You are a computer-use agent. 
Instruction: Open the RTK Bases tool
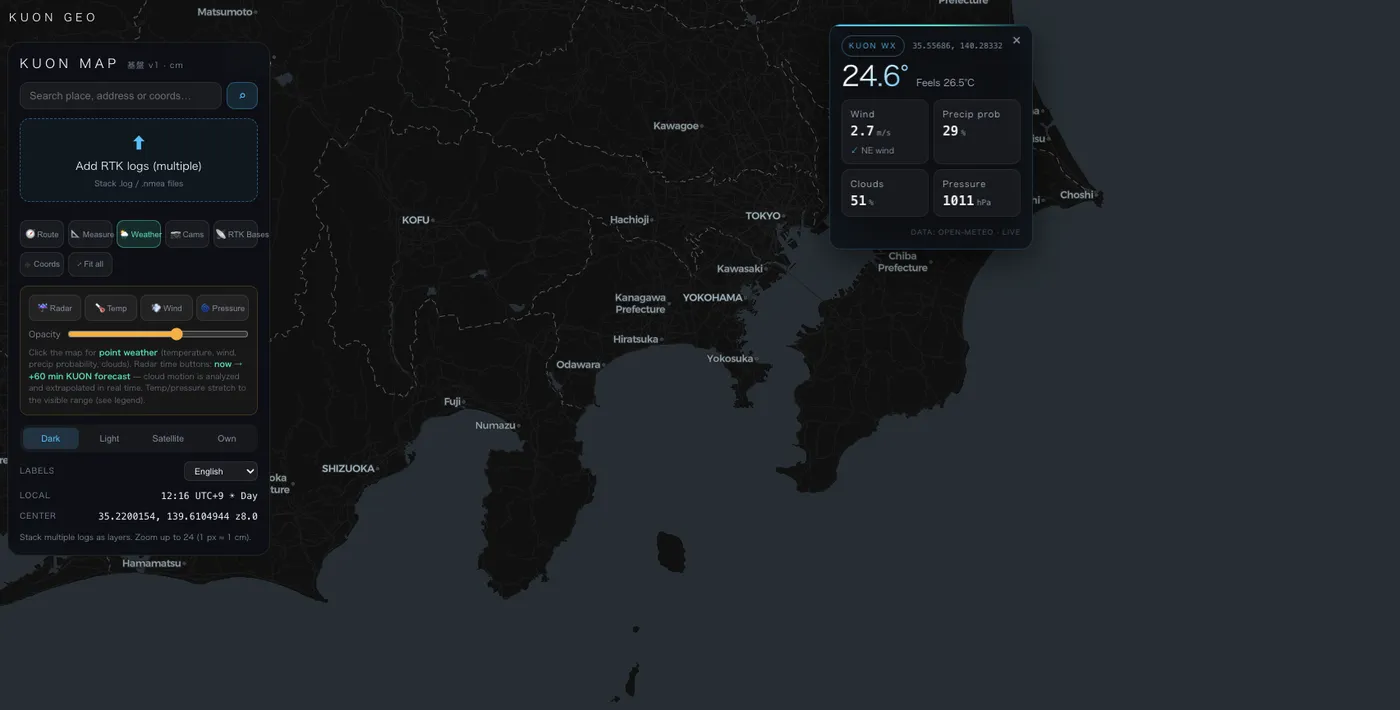point(235,234)
